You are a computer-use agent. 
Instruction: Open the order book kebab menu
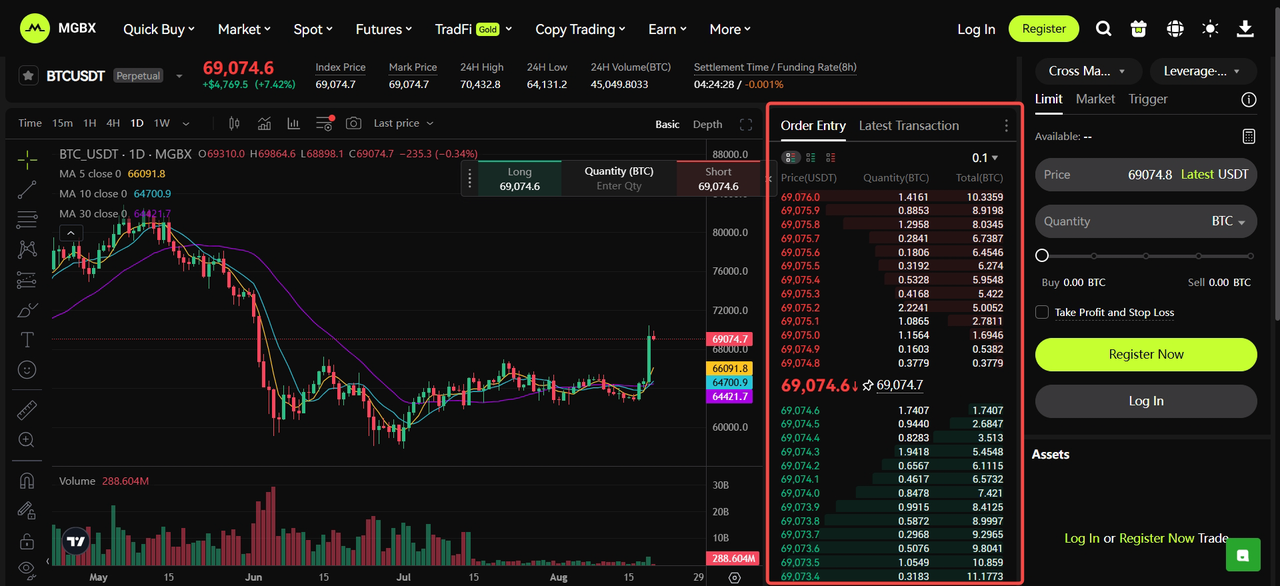tap(1006, 126)
